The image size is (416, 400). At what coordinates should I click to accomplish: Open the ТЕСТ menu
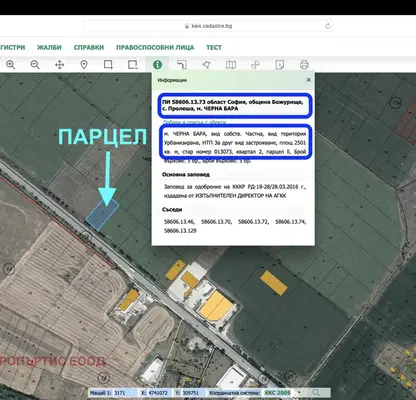point(214,47)
